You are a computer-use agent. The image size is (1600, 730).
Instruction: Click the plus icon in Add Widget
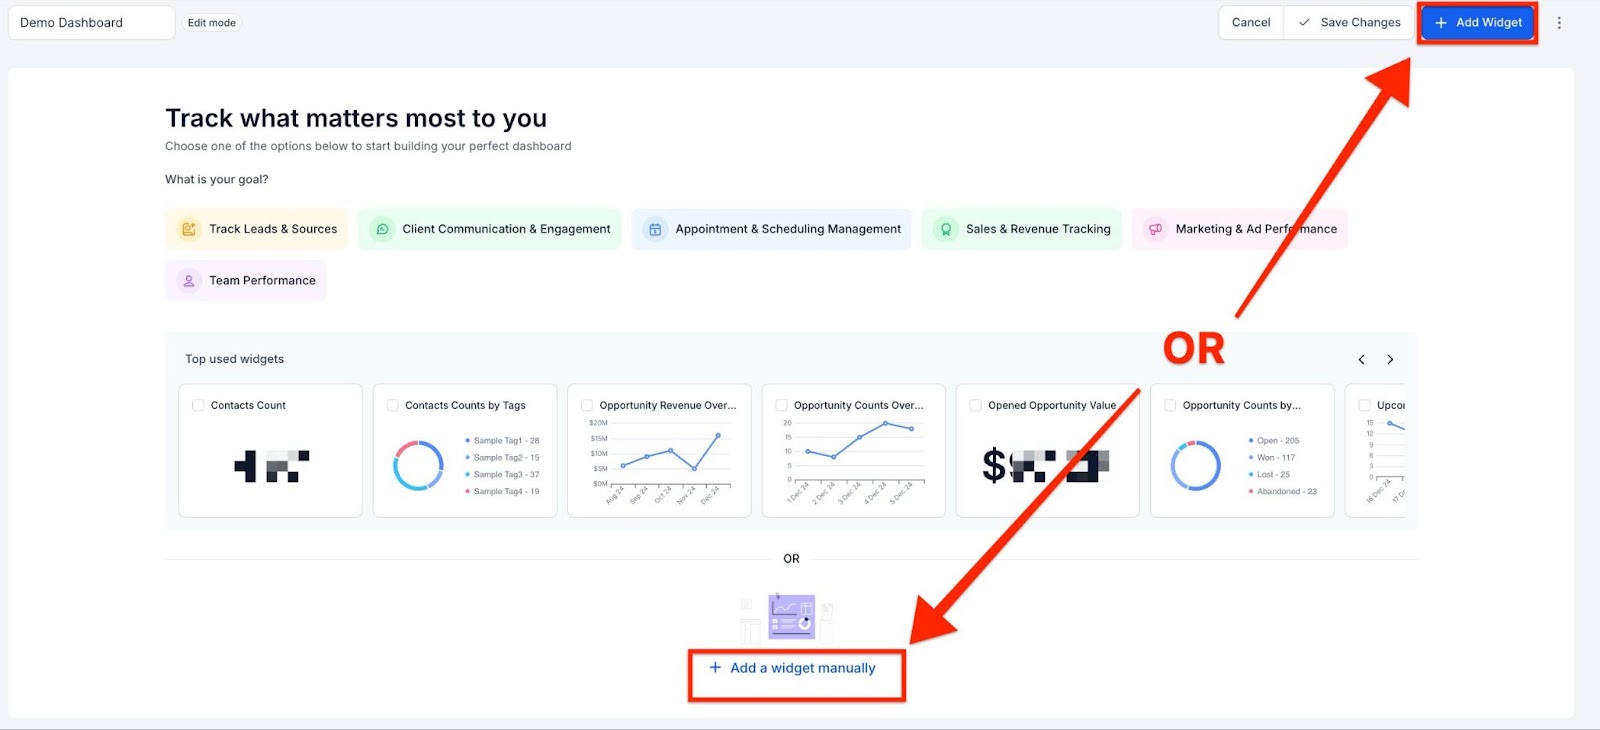[x=1441, y=23]
